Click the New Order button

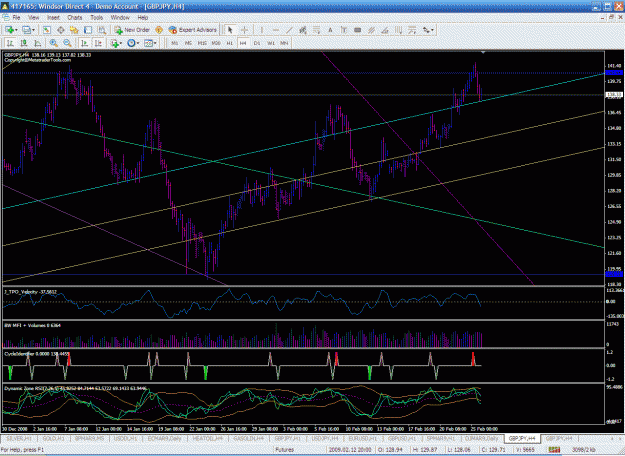(x=132, y=30)
